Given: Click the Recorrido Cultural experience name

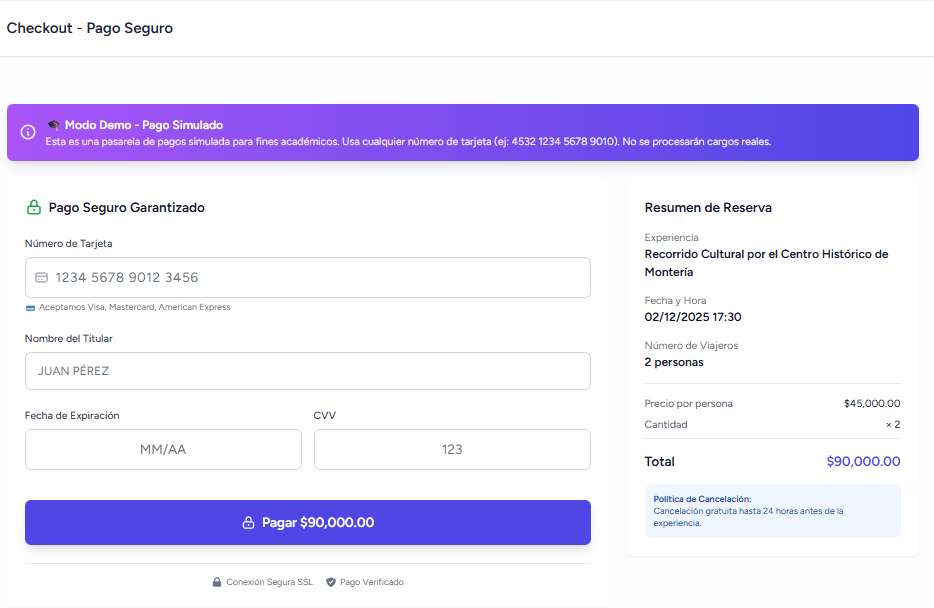Looking at the screenshot, I should 767,263.
